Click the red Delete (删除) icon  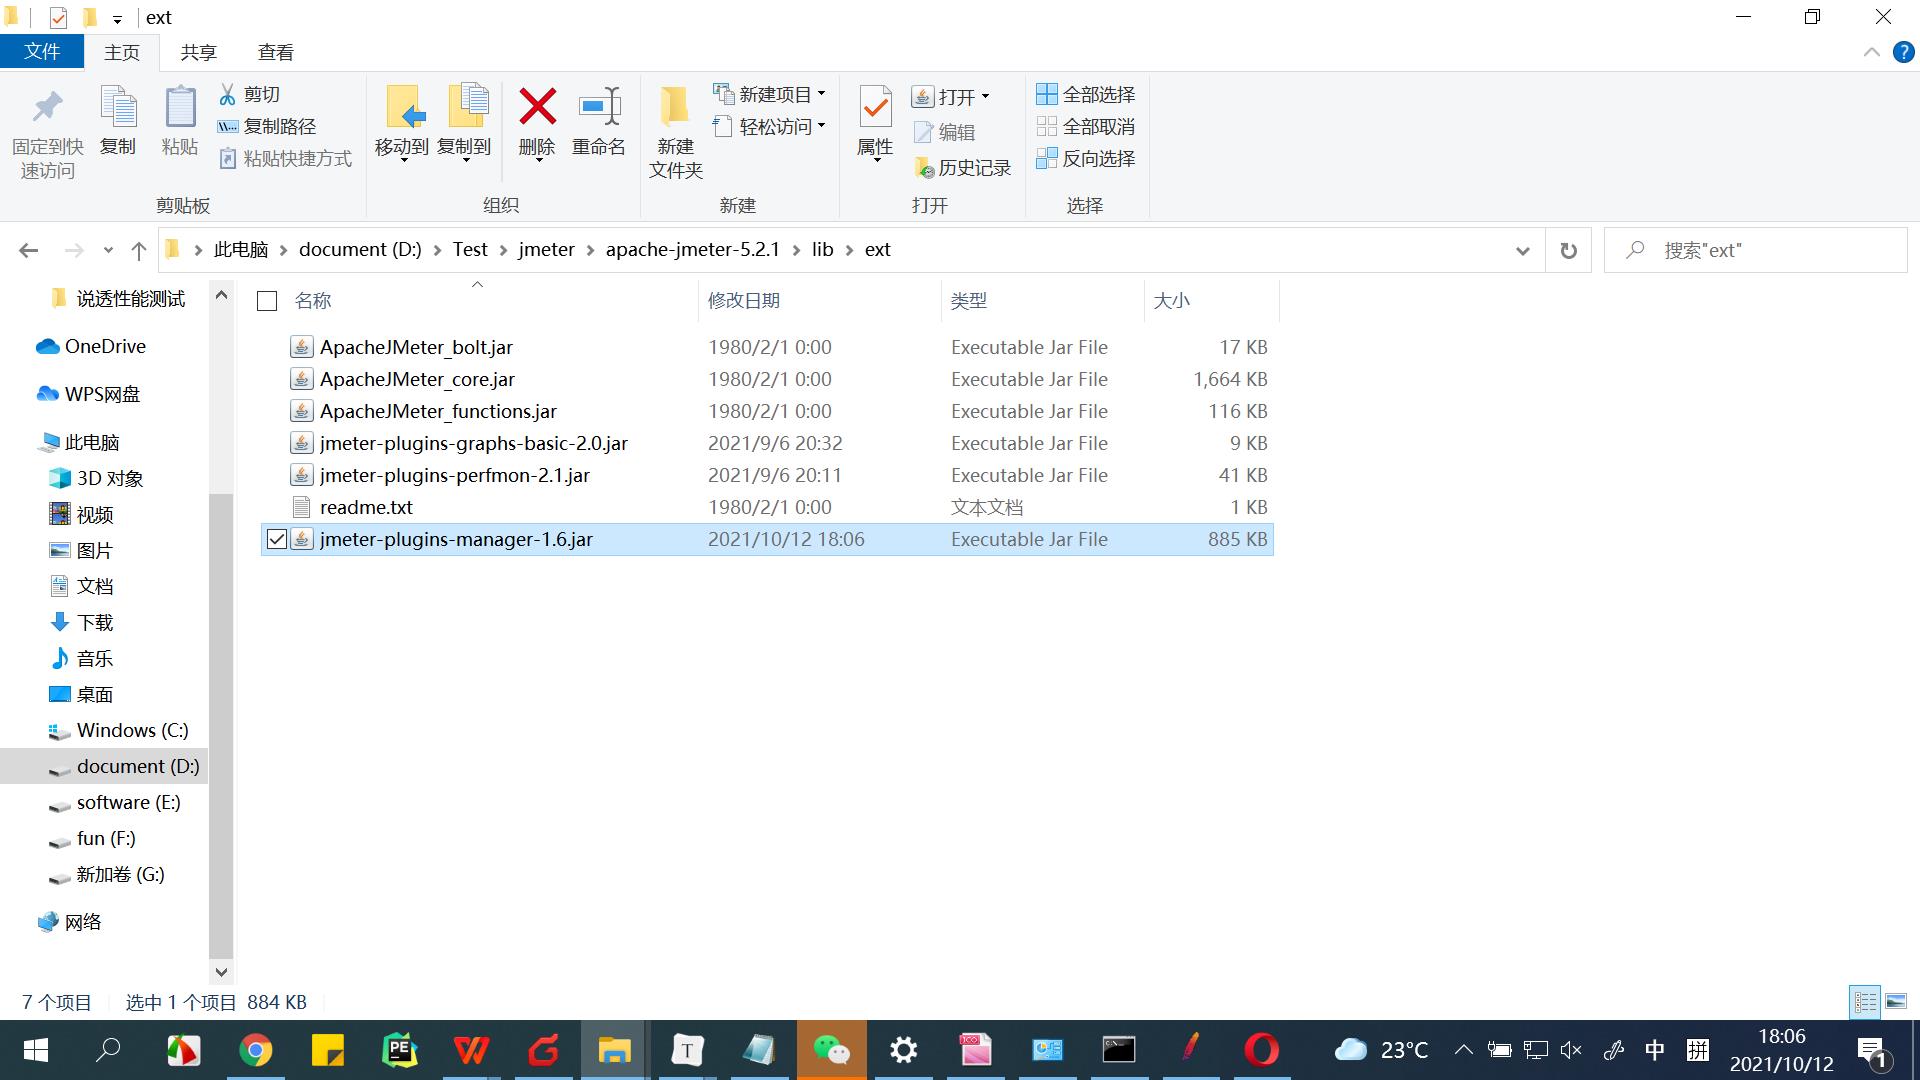537,106
